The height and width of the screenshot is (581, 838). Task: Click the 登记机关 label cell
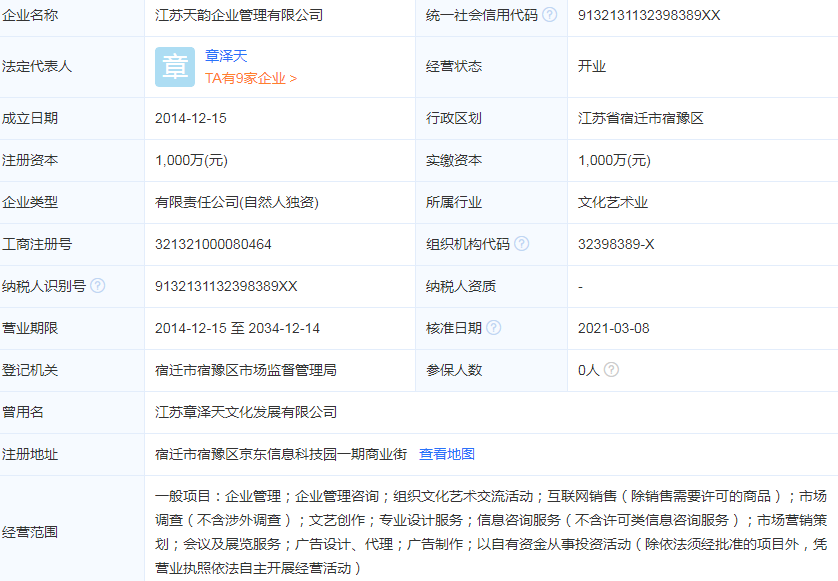coord(72,370)
